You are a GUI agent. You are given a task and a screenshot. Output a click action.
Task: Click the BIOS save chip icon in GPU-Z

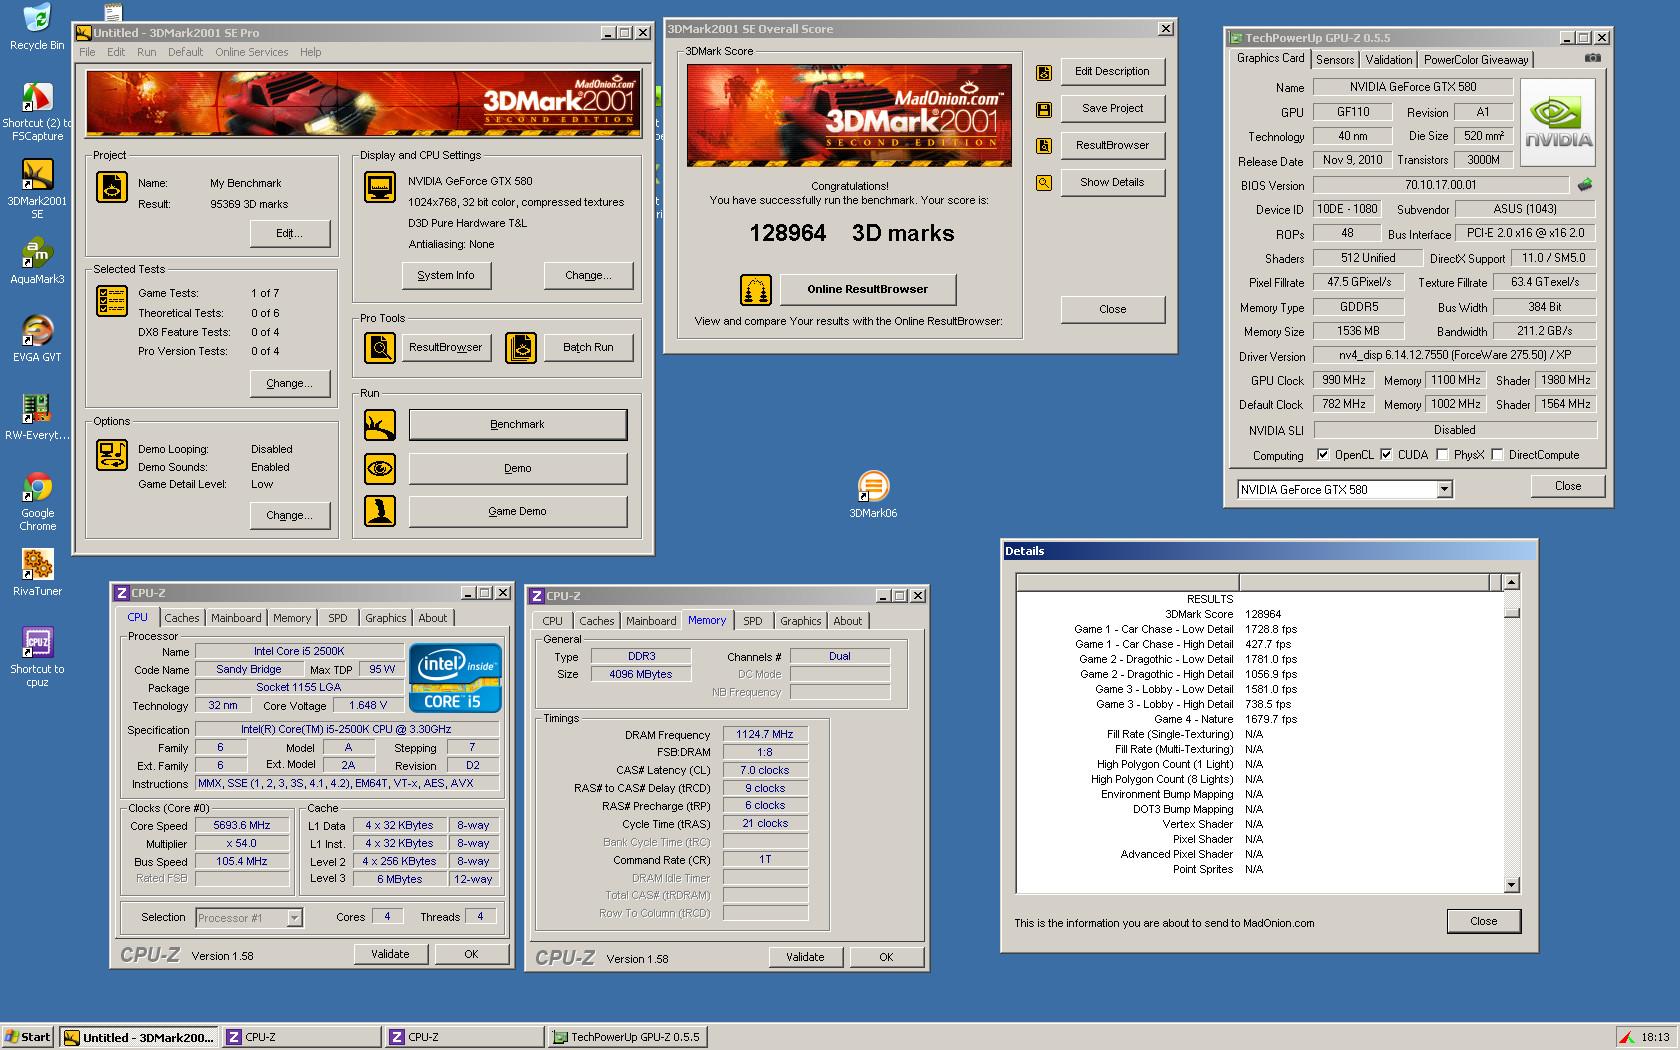point(1585,185)
